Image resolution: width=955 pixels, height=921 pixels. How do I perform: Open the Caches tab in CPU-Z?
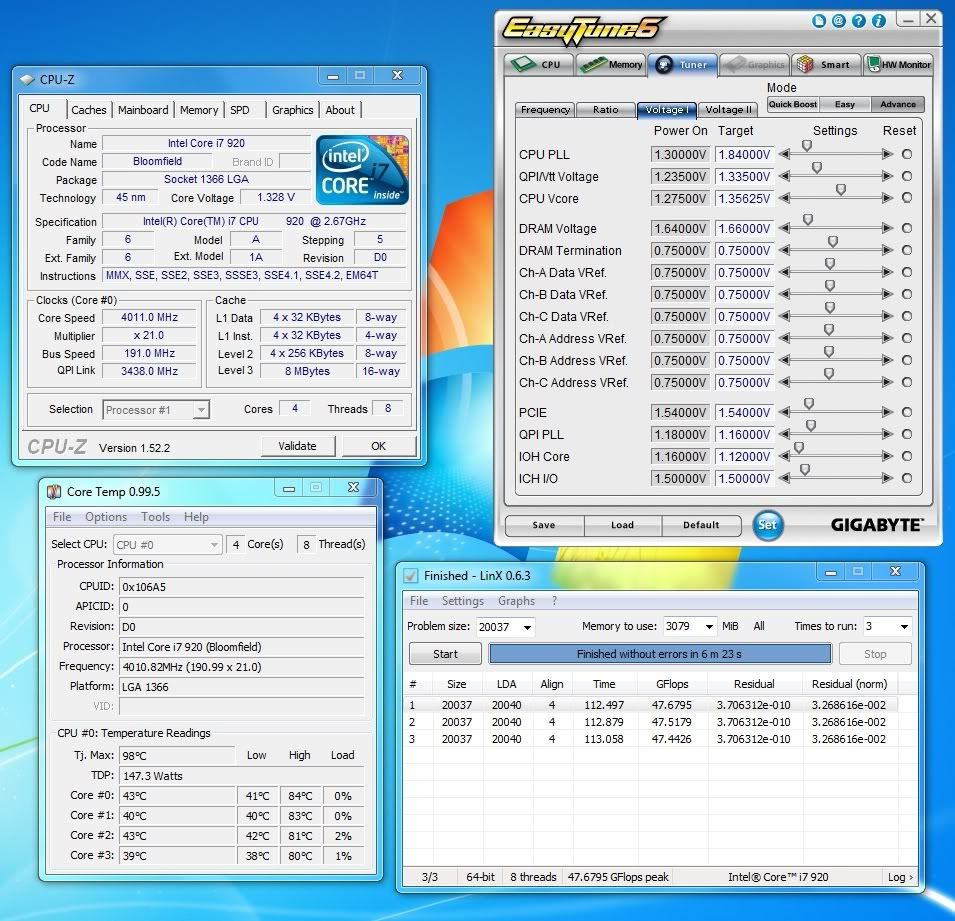click(88, 110)
